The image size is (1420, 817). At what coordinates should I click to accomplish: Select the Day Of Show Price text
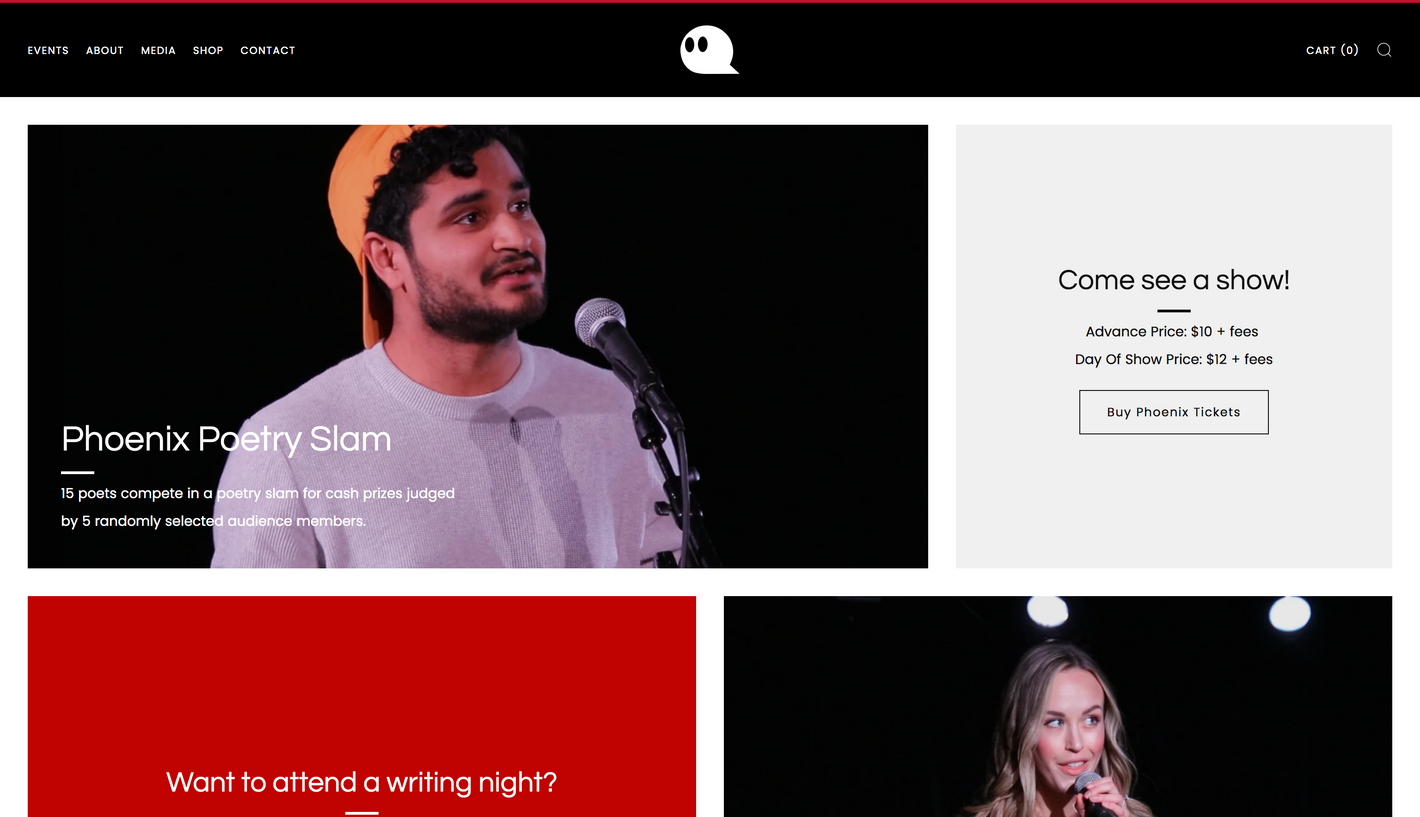(1174, 359)
